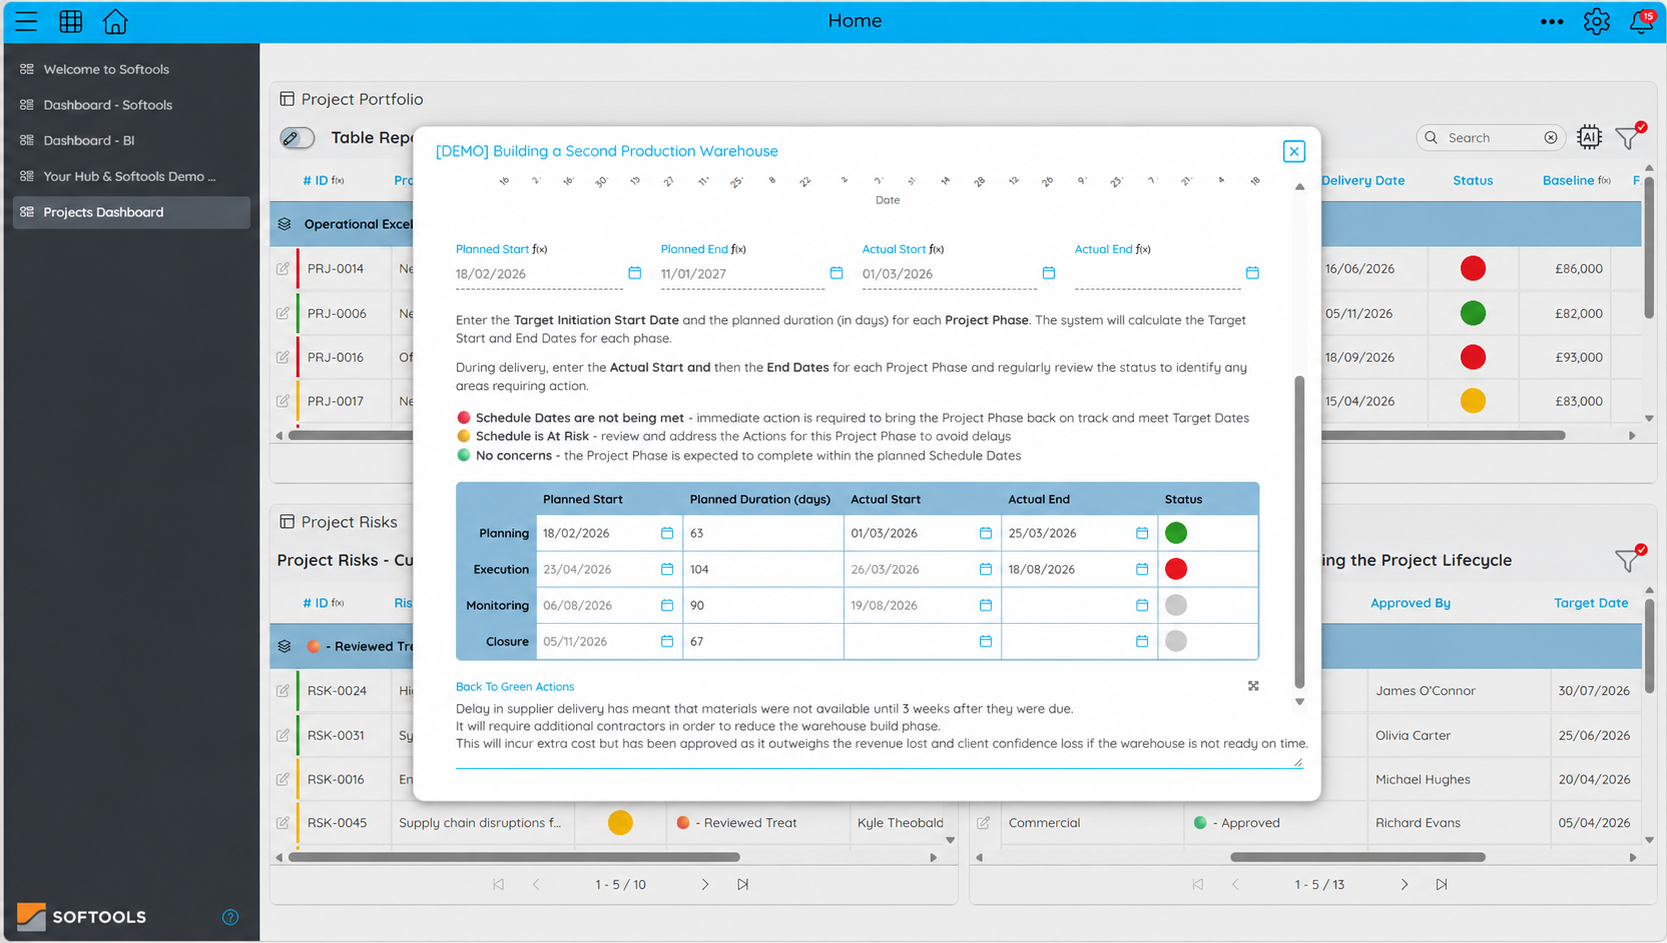Screen dimensions: 1667x943
Task: Clear the Search field with X icon
Action: coord(1551,138)
